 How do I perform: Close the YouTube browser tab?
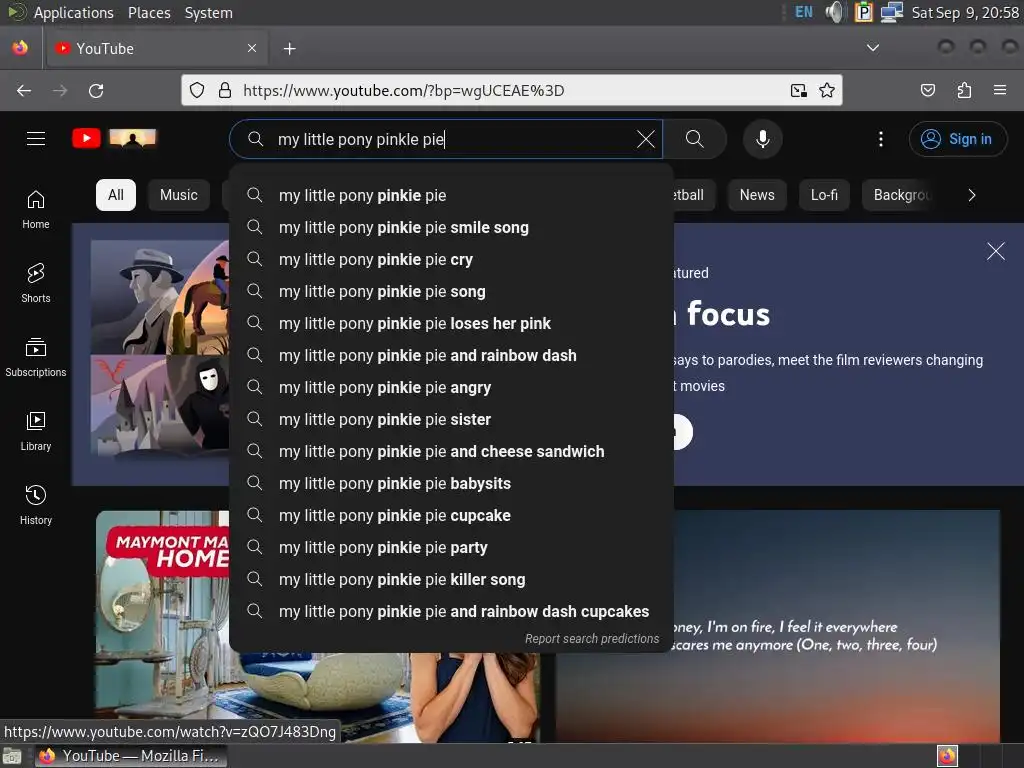click(x=252, y=48)
